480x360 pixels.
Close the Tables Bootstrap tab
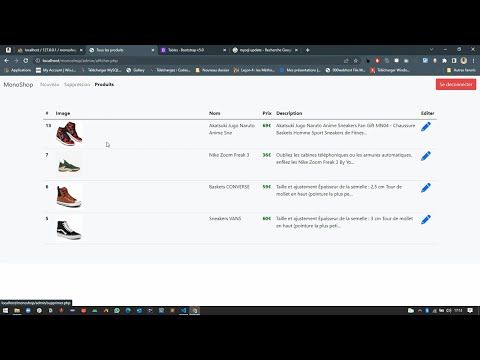click(x=224, y=50)
